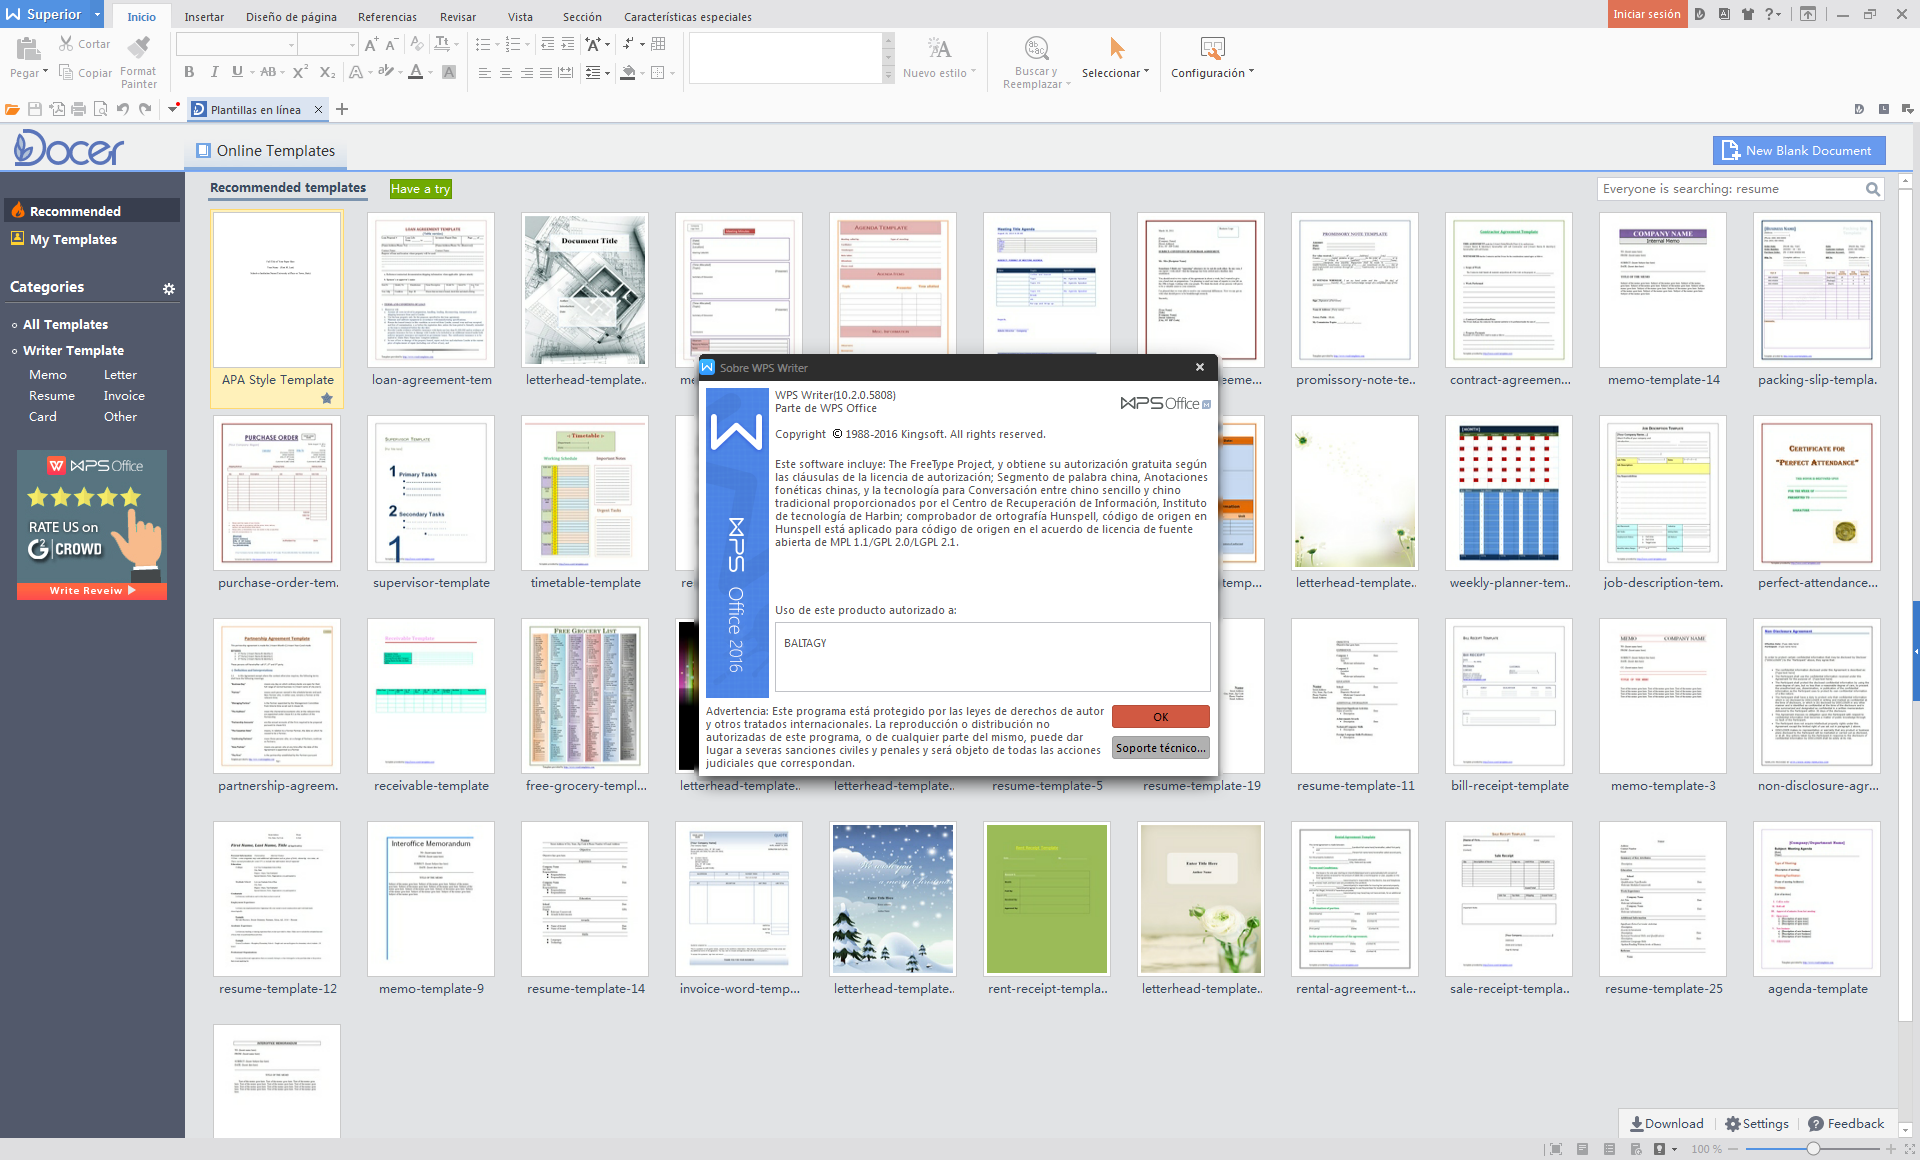Select the Format Painter brush

[139, 46]
